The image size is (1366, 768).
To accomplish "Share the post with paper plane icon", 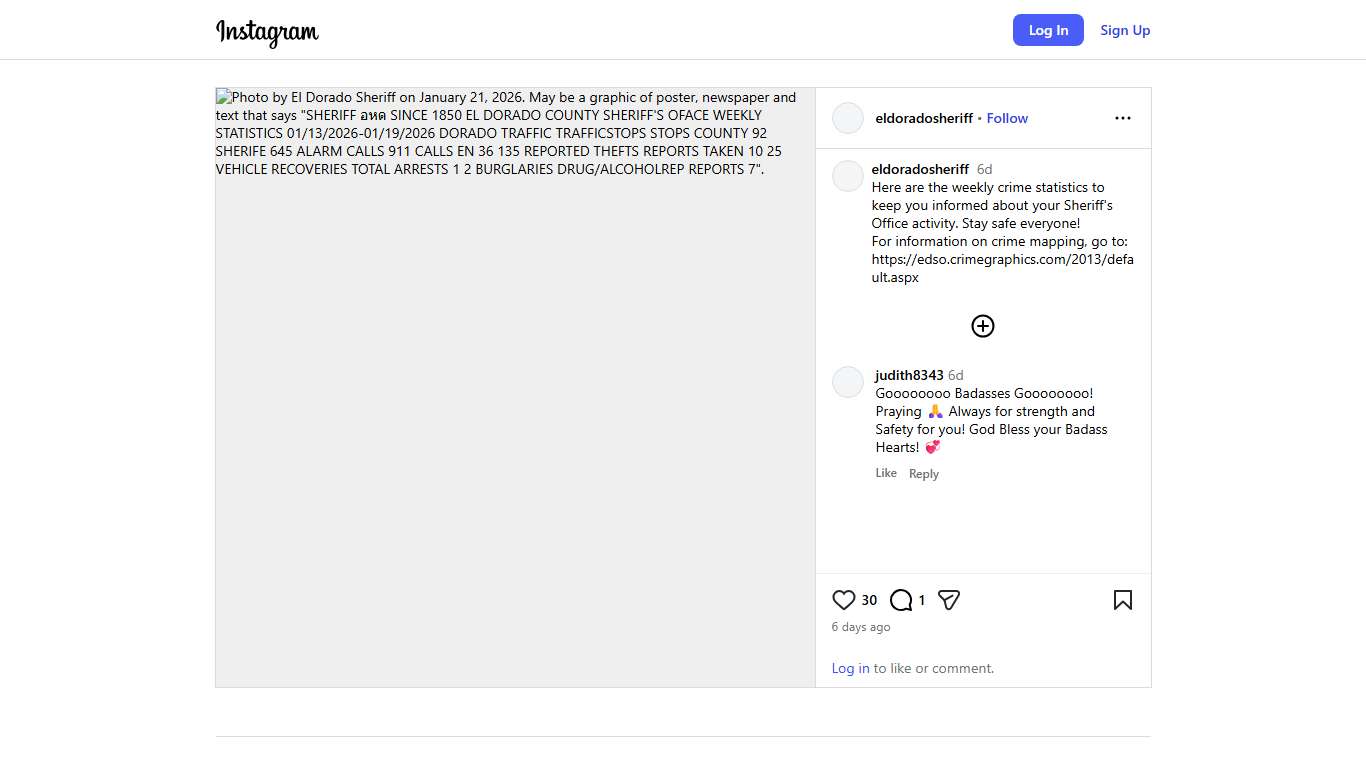I will pyautogui.click(x=949, y=600).
